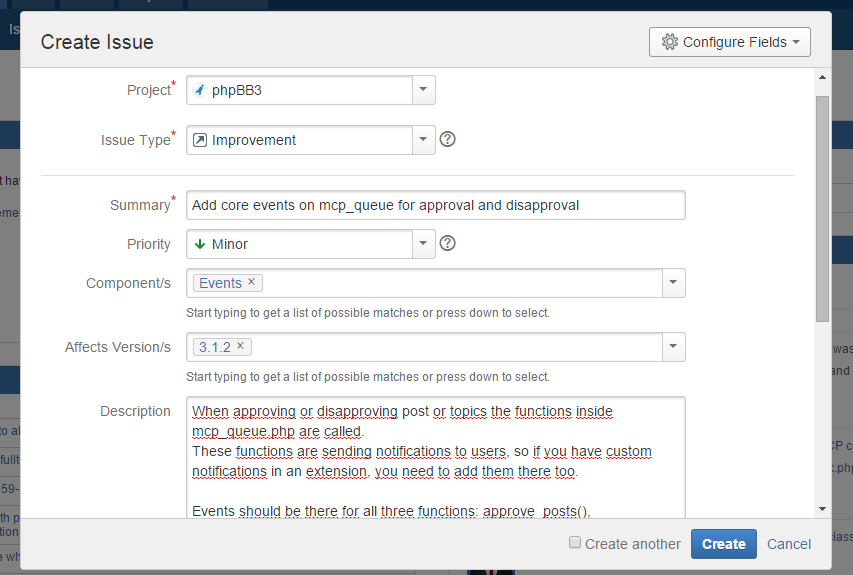This screenshot has width=853, height=575.
Task: Expand the Component/s dropdown arrow
Action: pyautogui.click(x=673, y=283)
